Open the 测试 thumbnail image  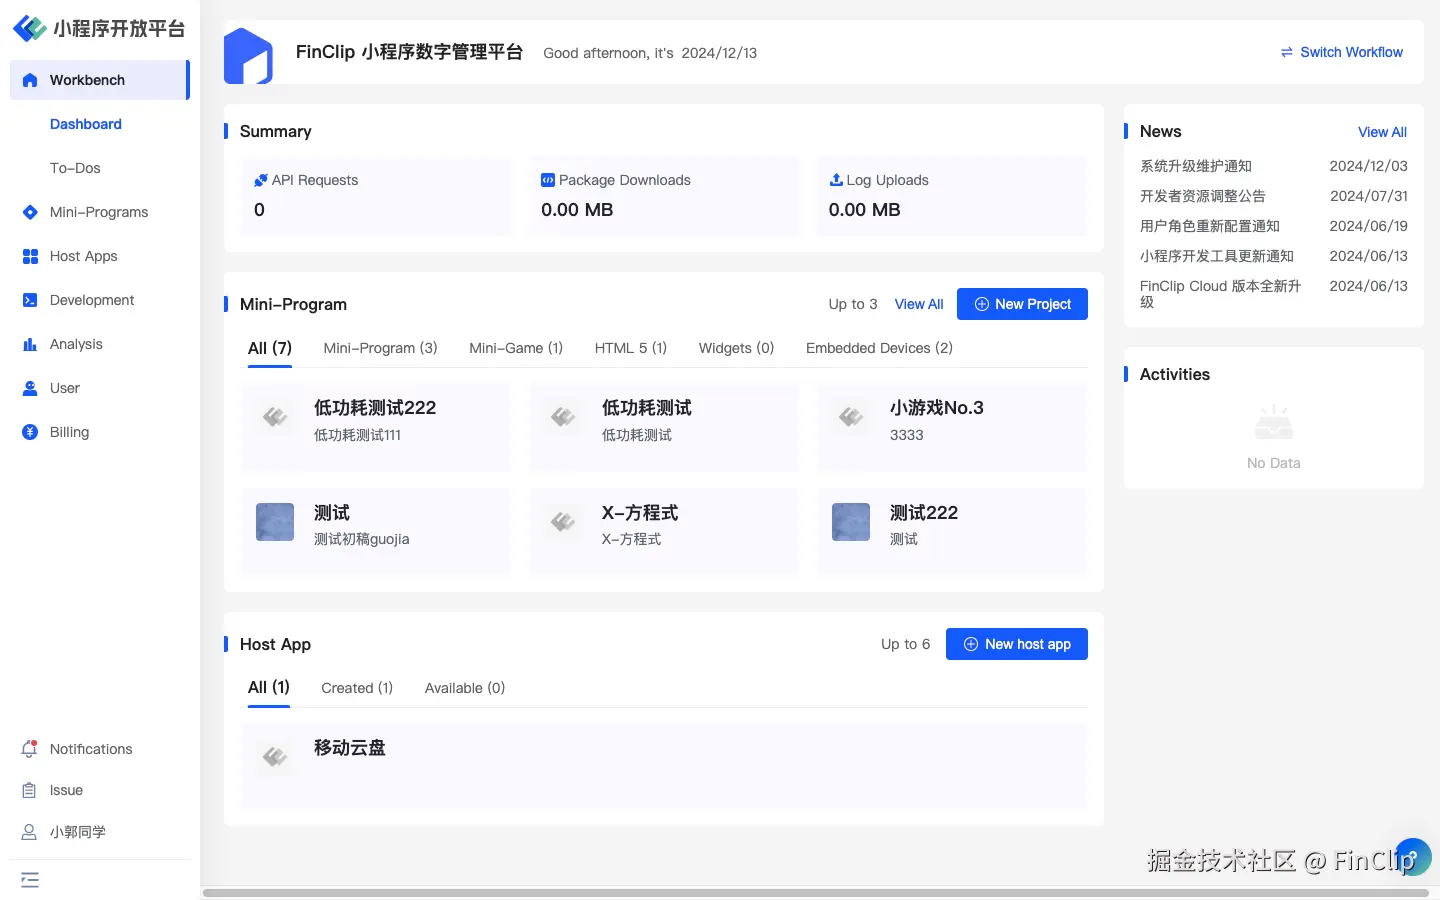[x=275, y=522]
